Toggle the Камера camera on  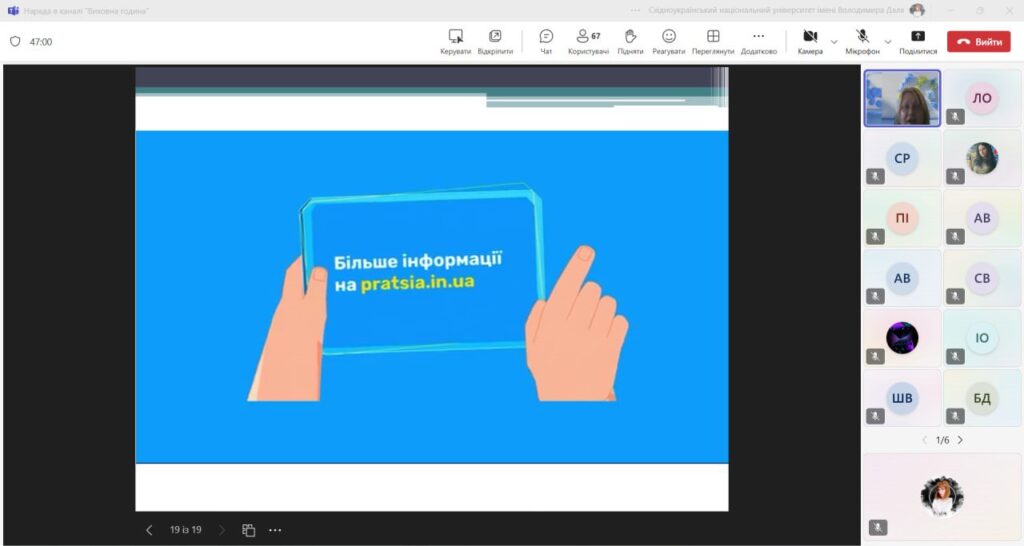pos(810,41)
